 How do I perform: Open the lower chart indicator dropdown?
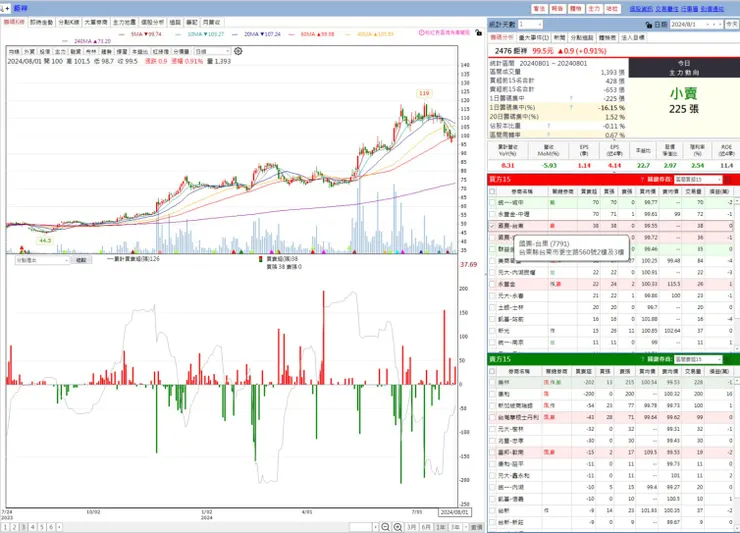click(x=42, y=260)
